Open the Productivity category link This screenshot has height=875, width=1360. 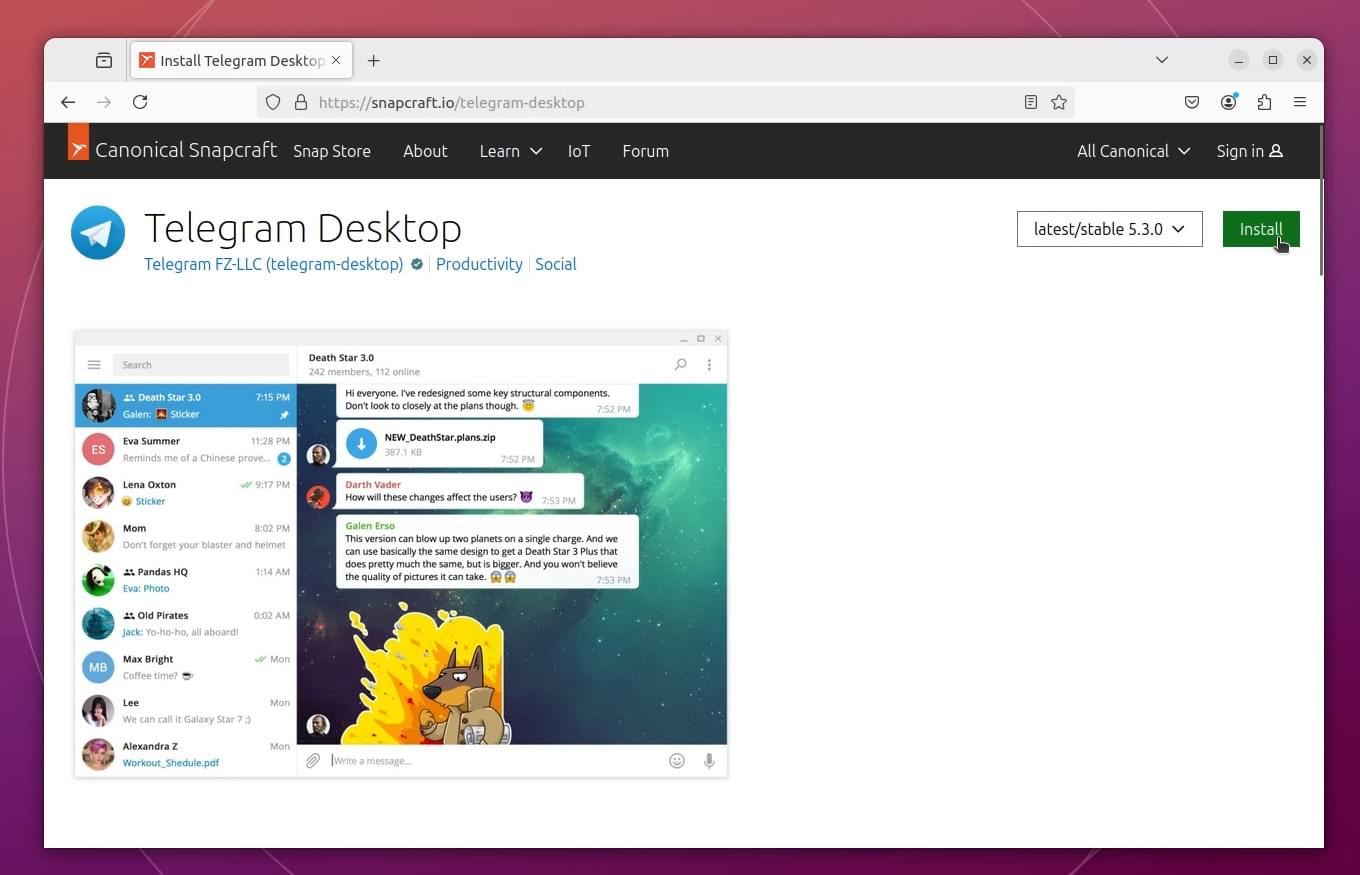pos(479,264)
